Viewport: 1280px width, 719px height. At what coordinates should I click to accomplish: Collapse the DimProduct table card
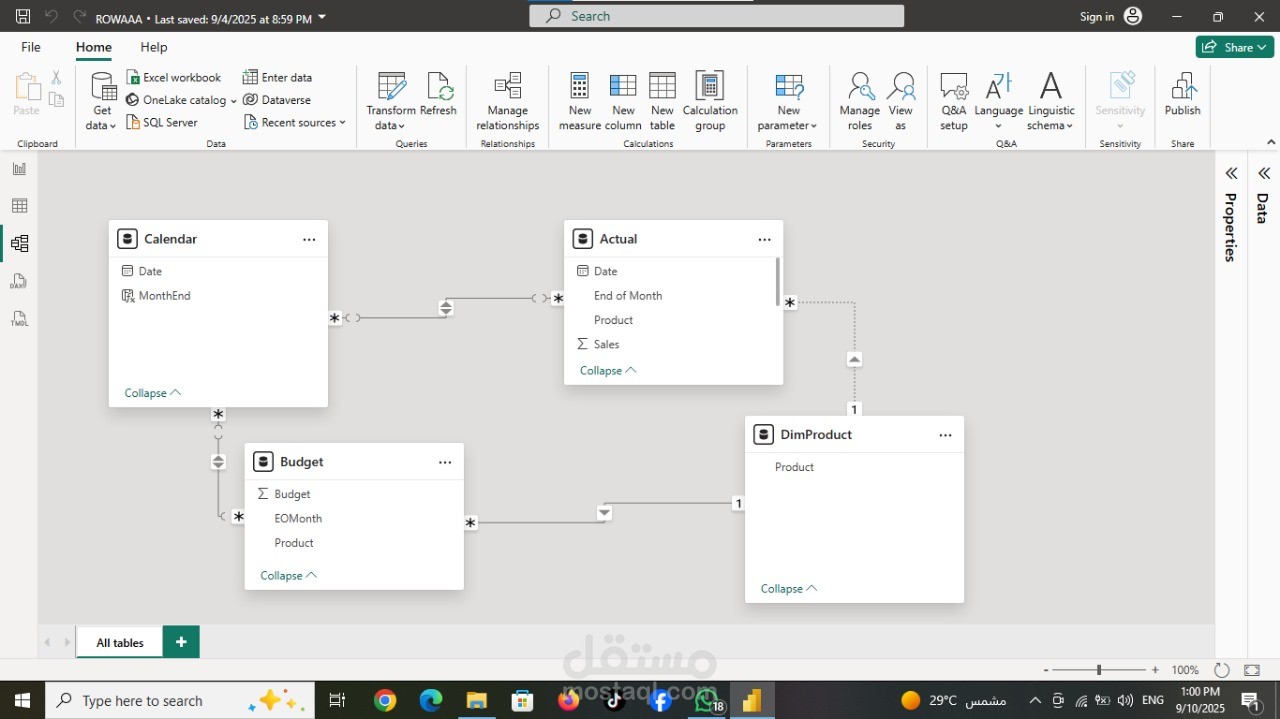click(x=788, y=589)
